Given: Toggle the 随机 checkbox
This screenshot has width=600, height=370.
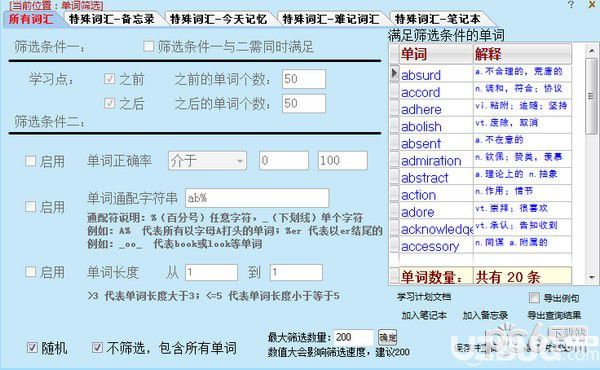Looking at the screenshot, I should (32, 347).
